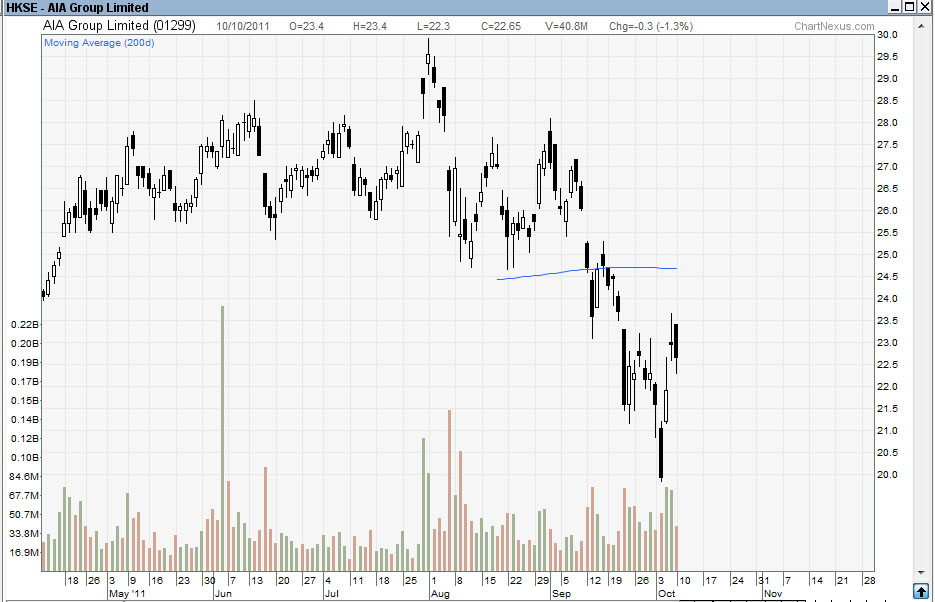Click the Oct month label
Viewport: 935px width, 602px height.
coord(666,594)
